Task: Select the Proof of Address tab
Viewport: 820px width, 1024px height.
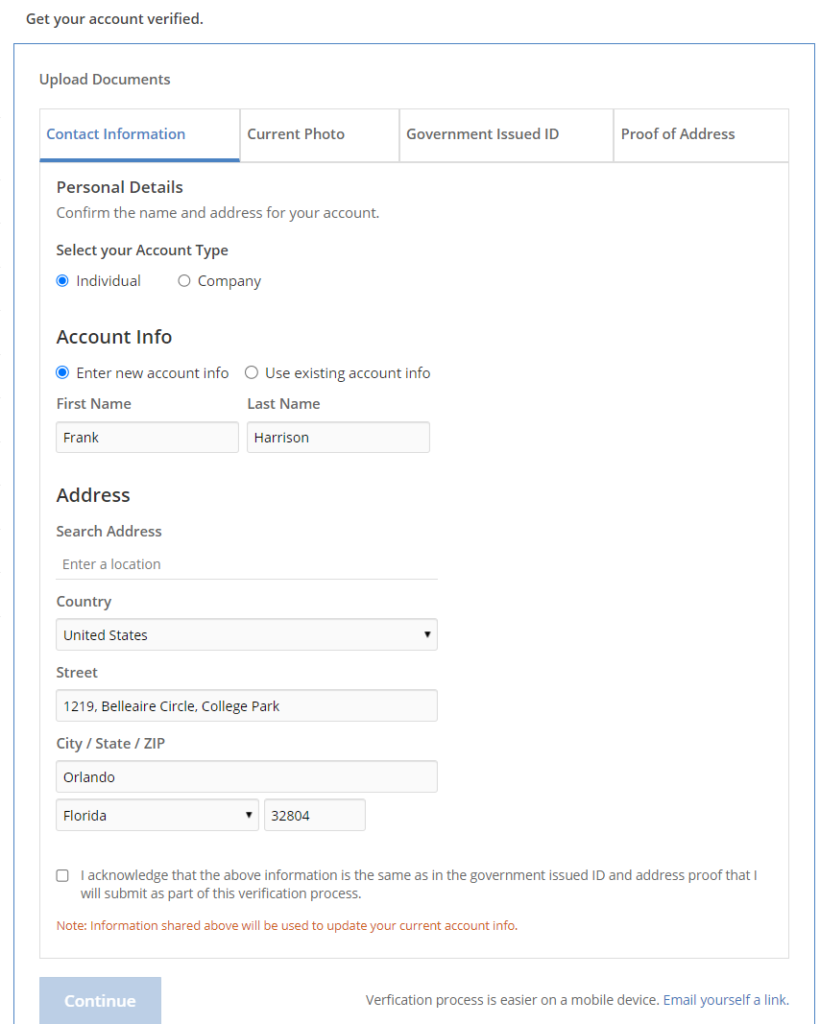Action: 677,134
